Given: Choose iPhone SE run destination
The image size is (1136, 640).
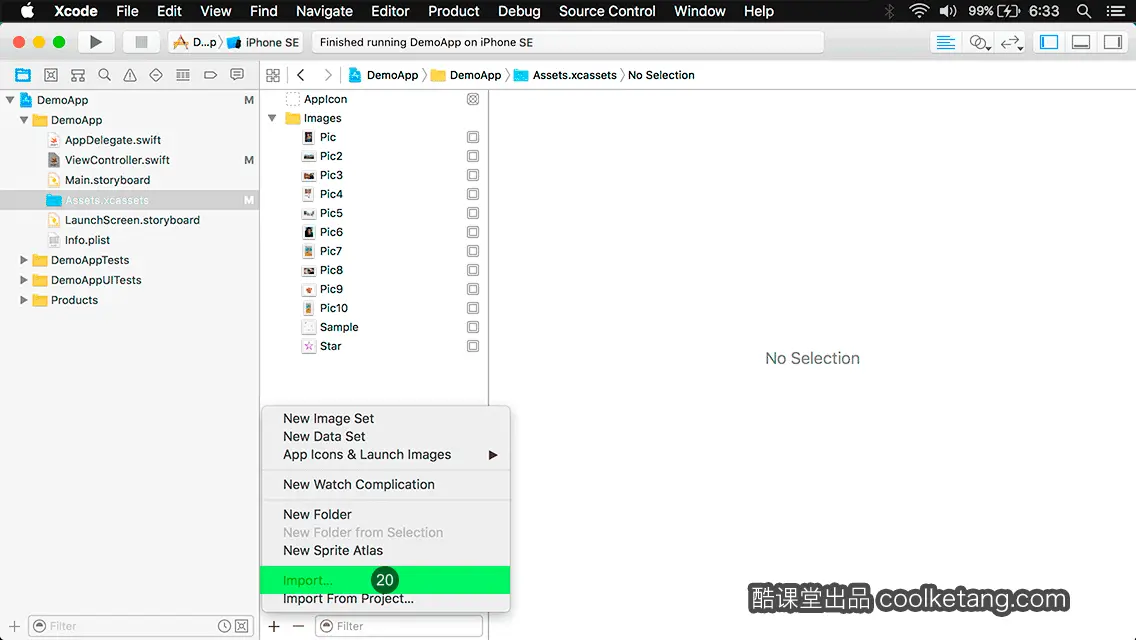Looking at the screenshot, I should coord(264,42).
